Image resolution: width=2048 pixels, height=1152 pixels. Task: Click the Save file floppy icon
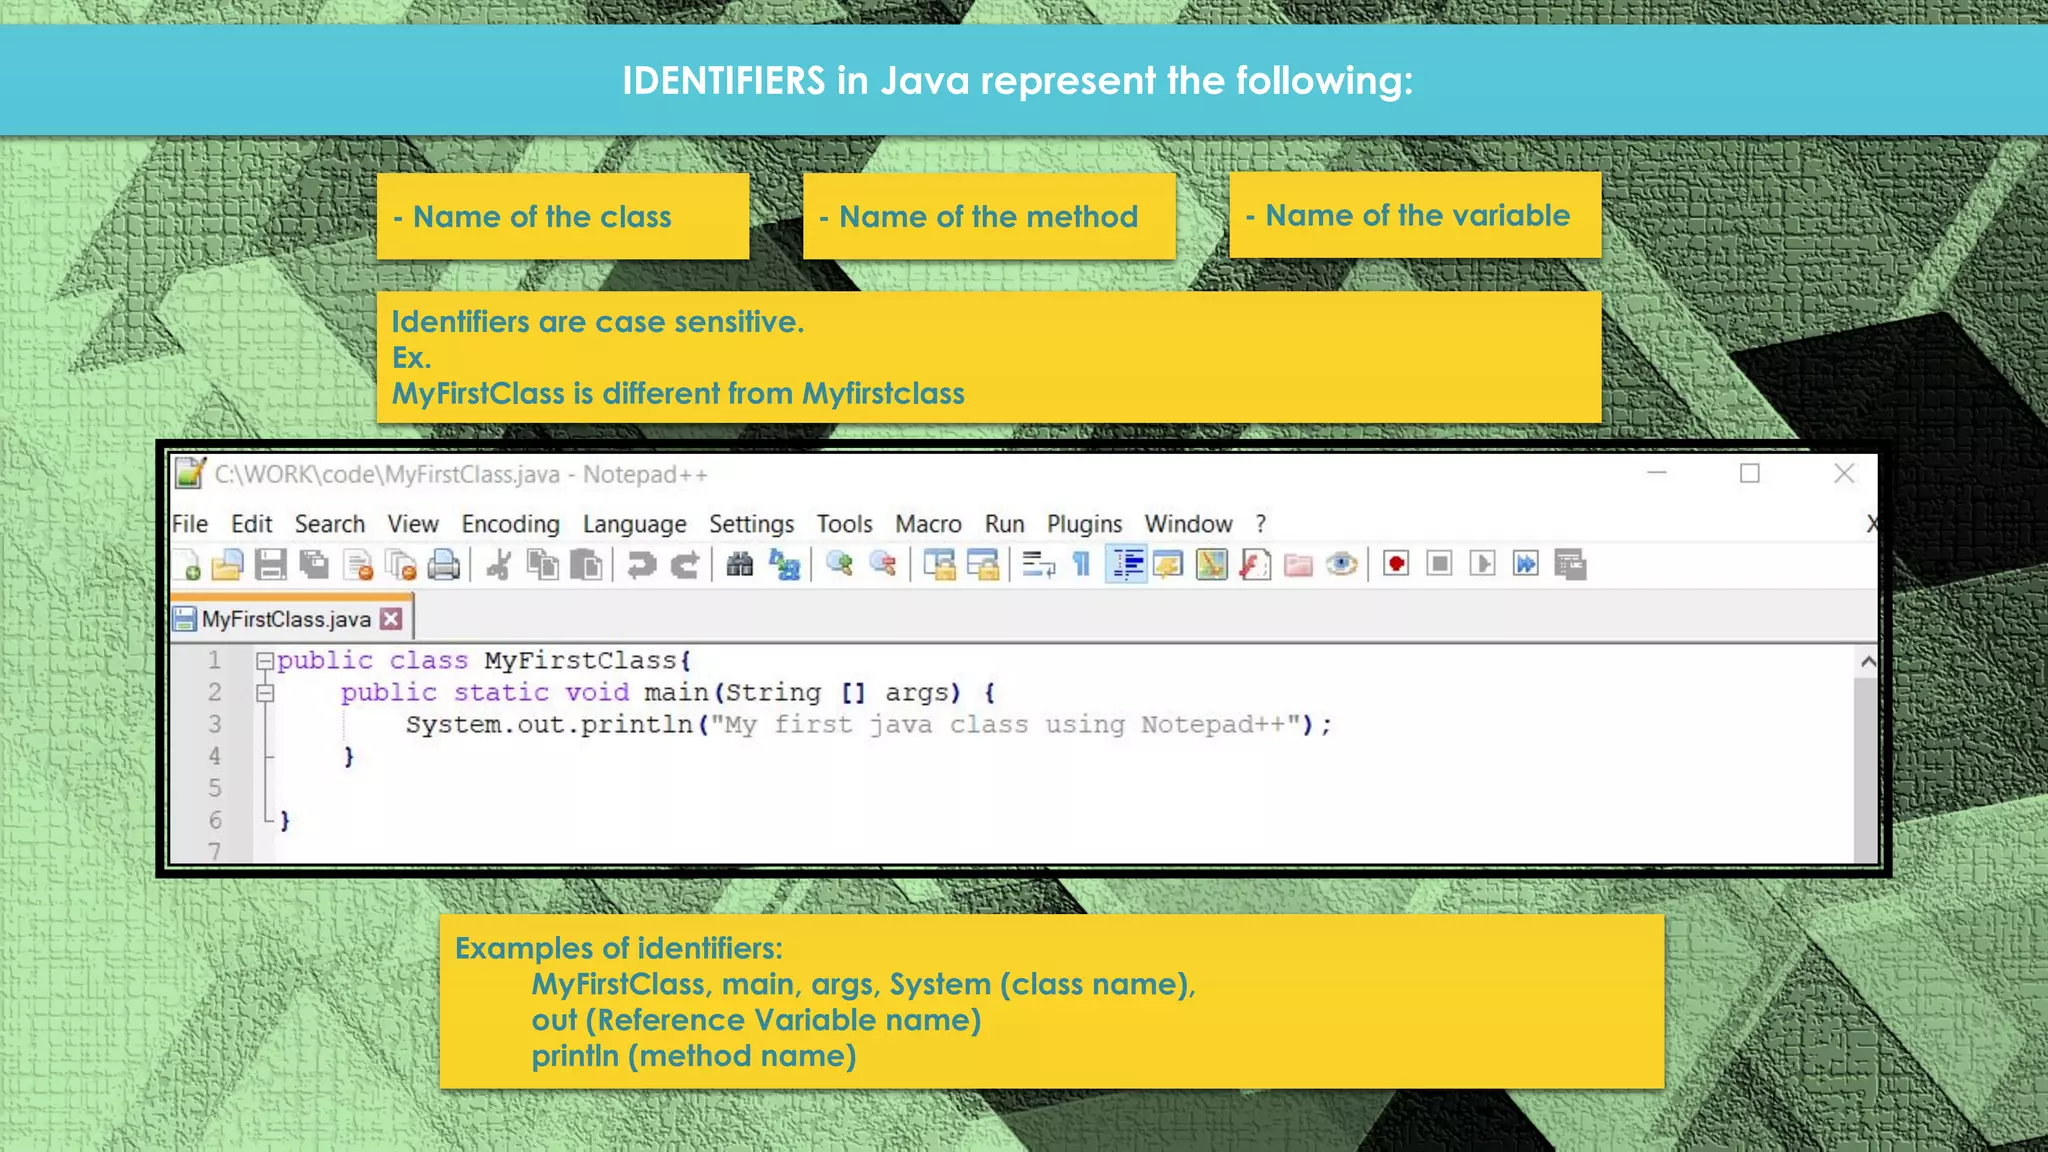(270, 566)
